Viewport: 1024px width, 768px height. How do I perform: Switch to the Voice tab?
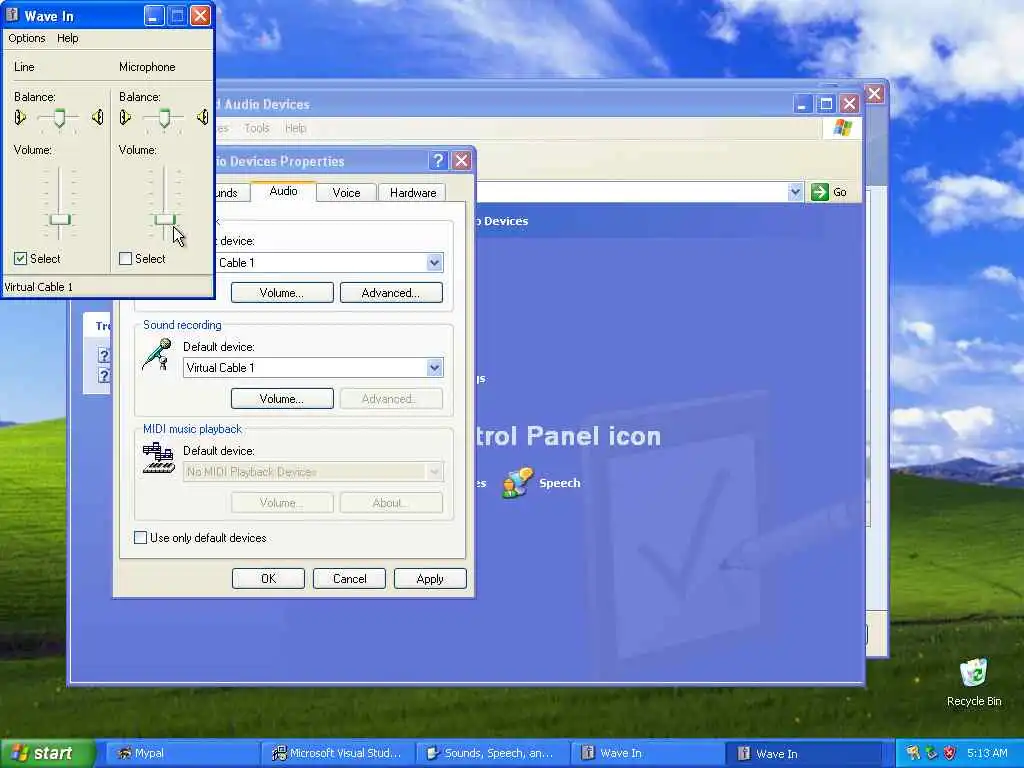click(346, 193)
